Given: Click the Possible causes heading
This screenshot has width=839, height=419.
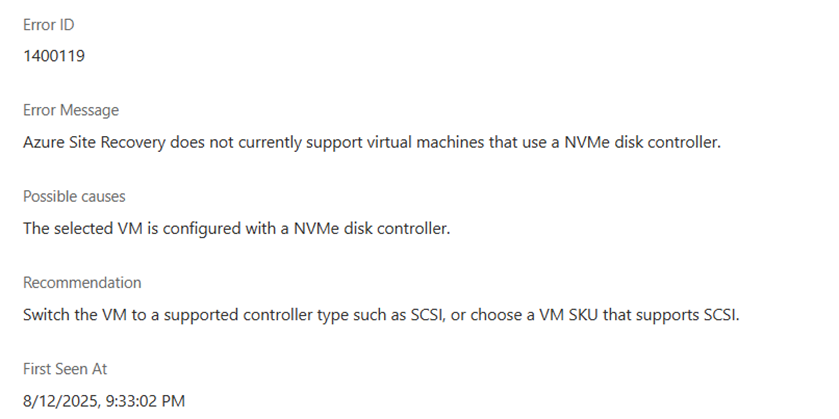Looking at the screenshot, I should (74, 196).
